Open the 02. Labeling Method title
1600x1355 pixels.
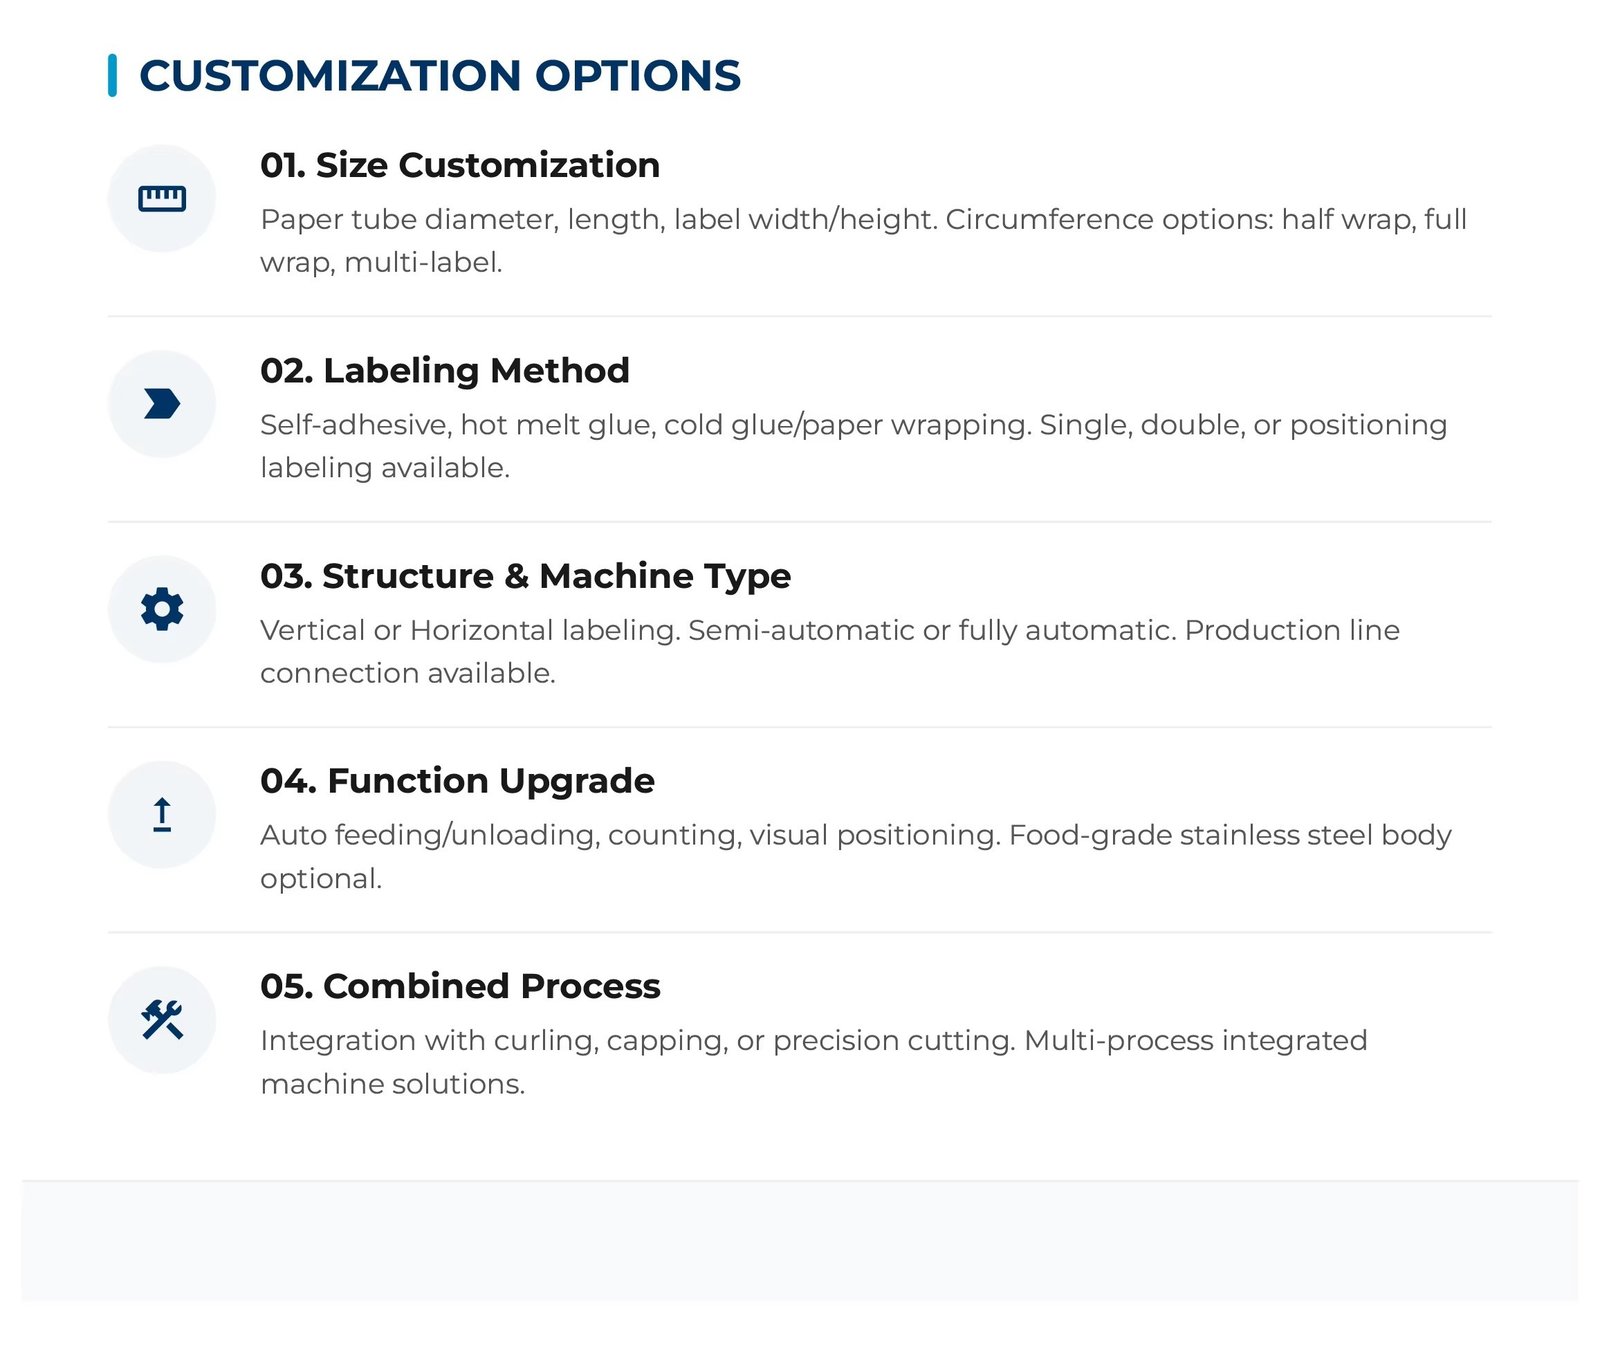click(x=445, y=371)
